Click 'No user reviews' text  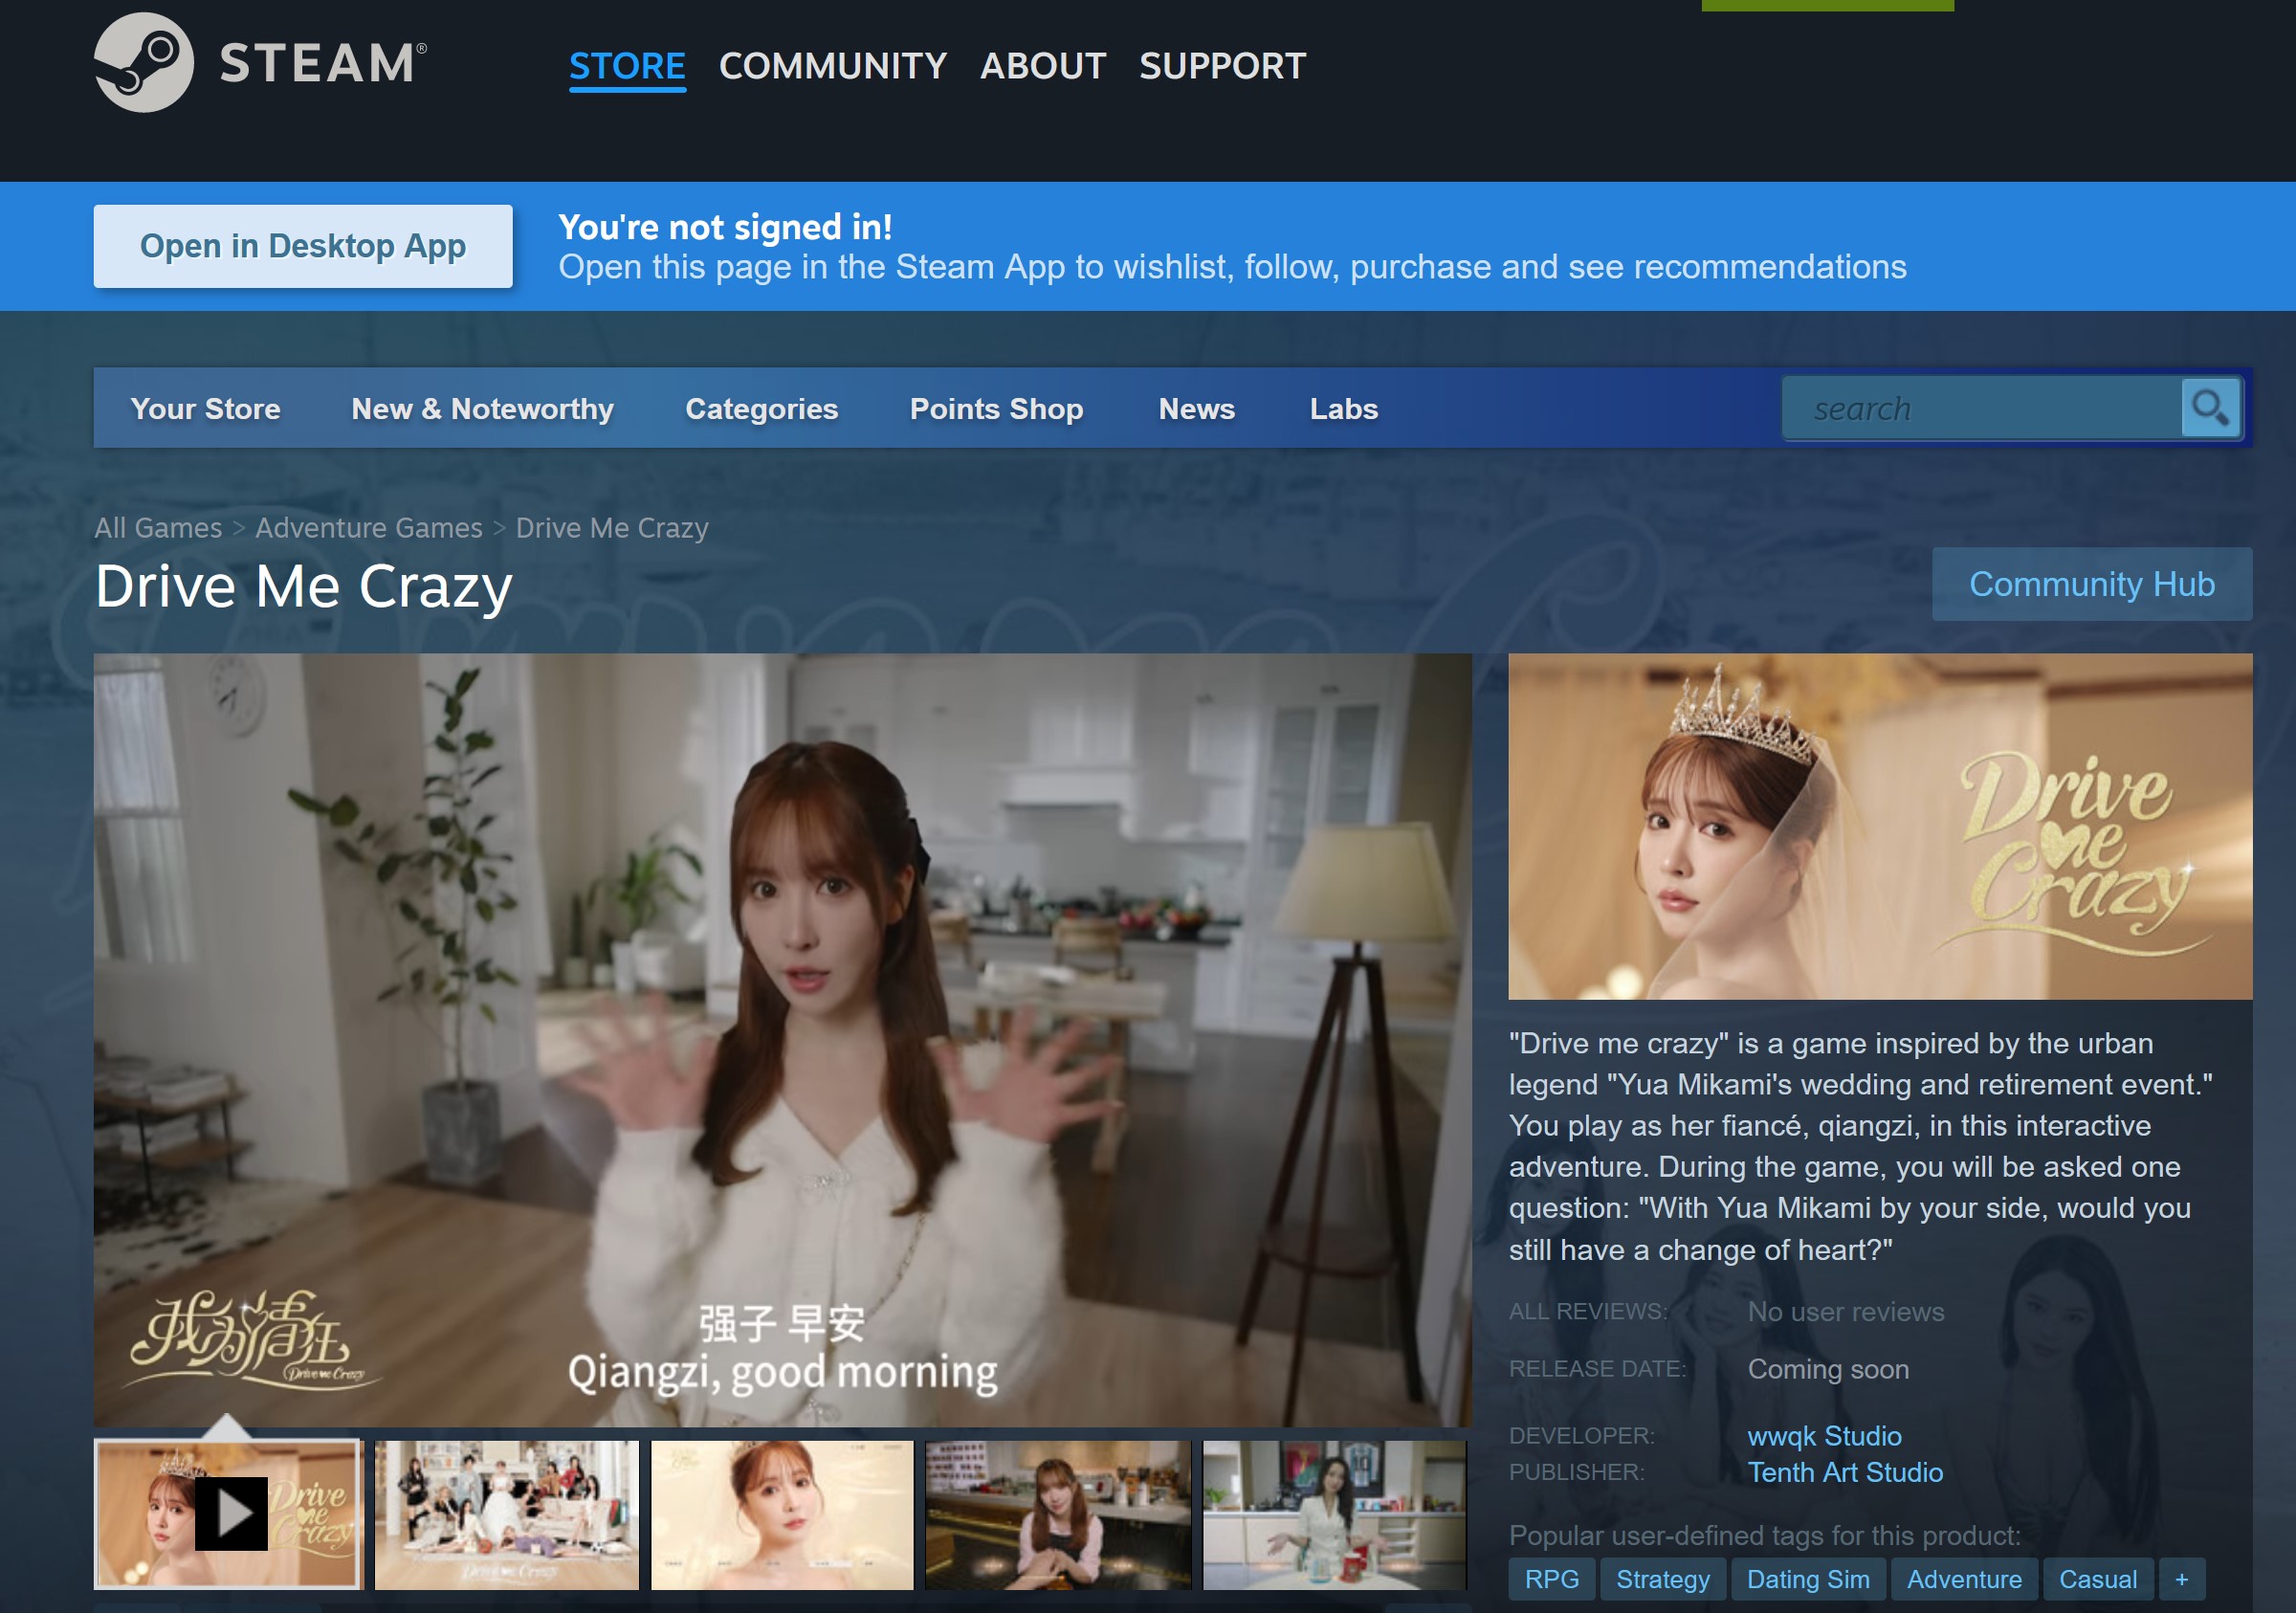1845,1311
